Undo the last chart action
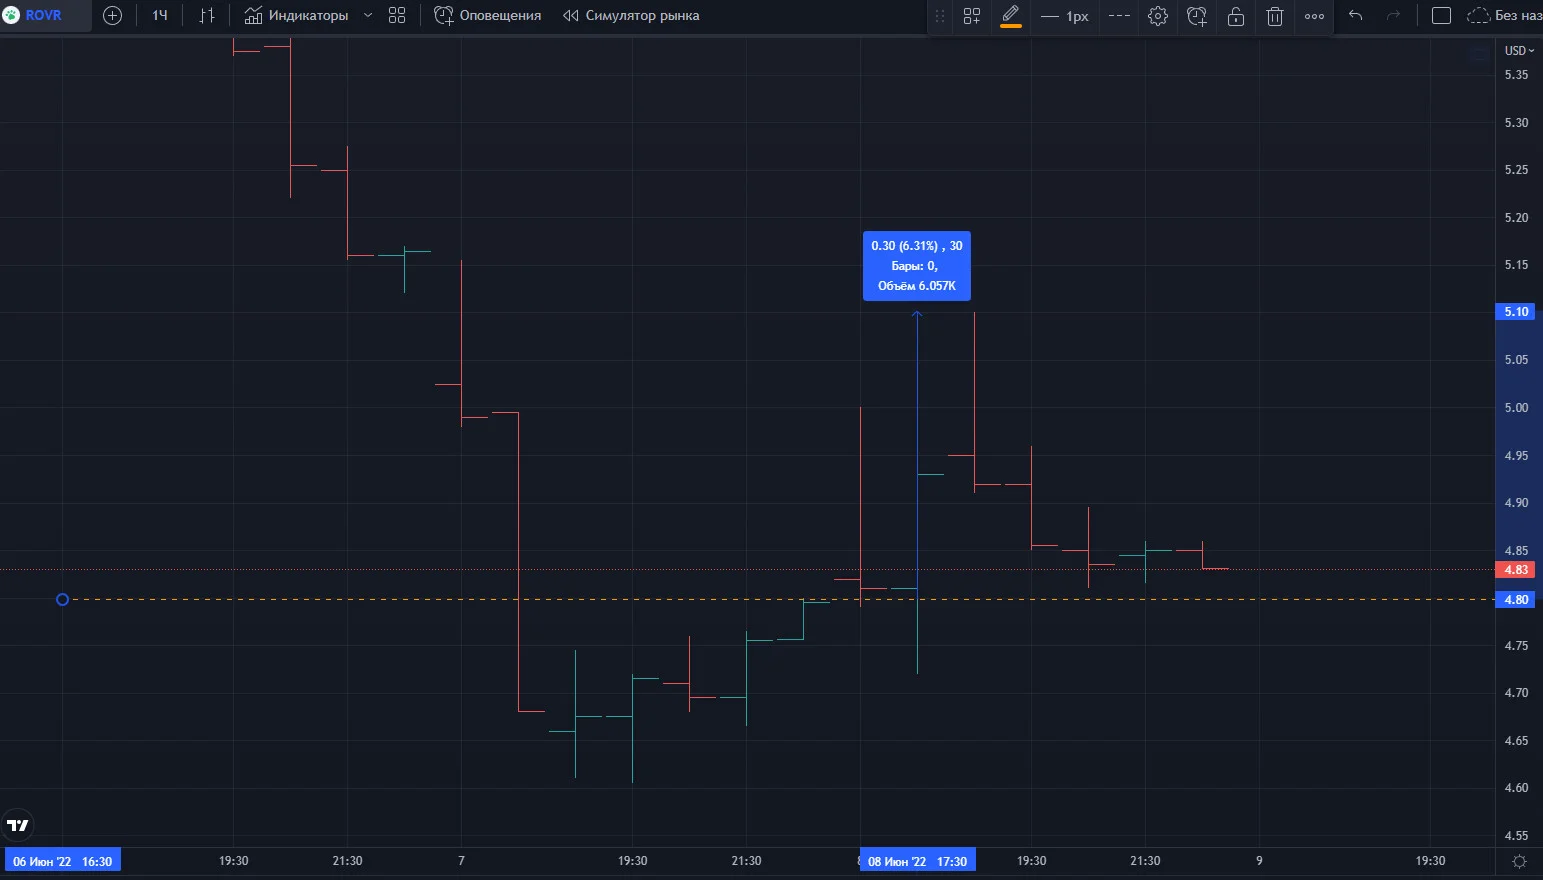 [1356, 16]
